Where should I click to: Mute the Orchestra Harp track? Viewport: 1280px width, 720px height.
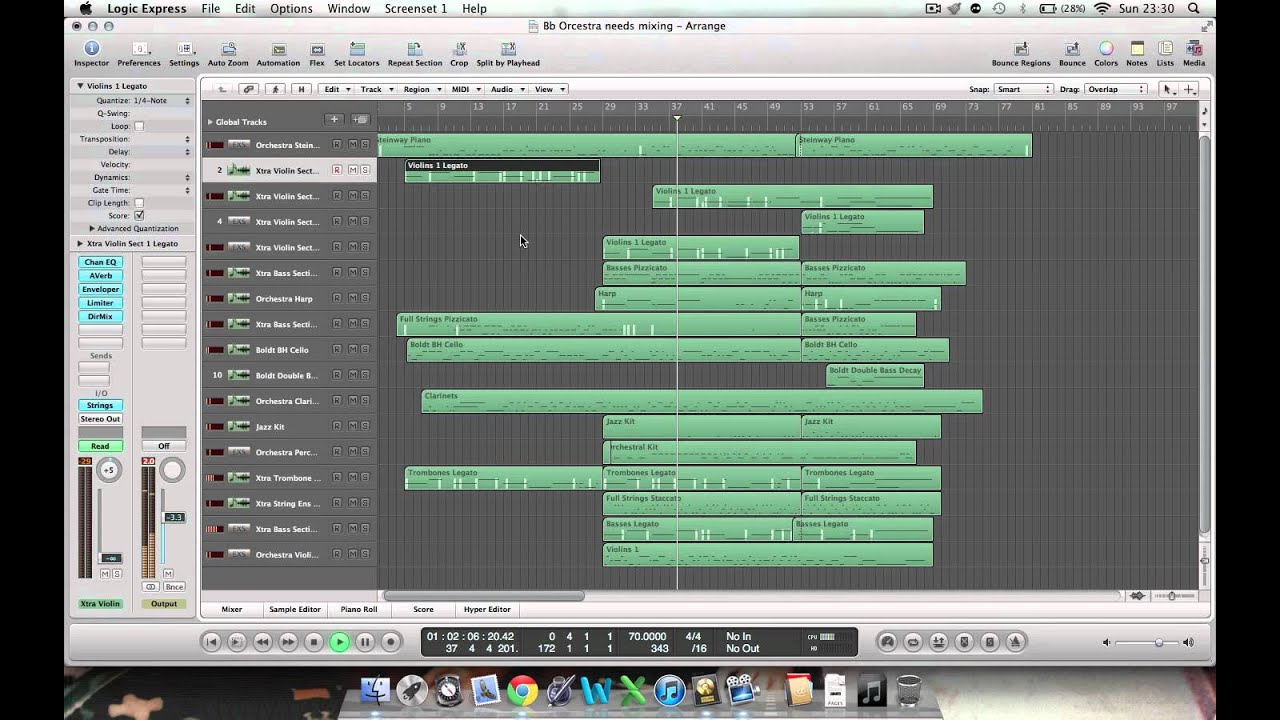click(x=352, y=298)
